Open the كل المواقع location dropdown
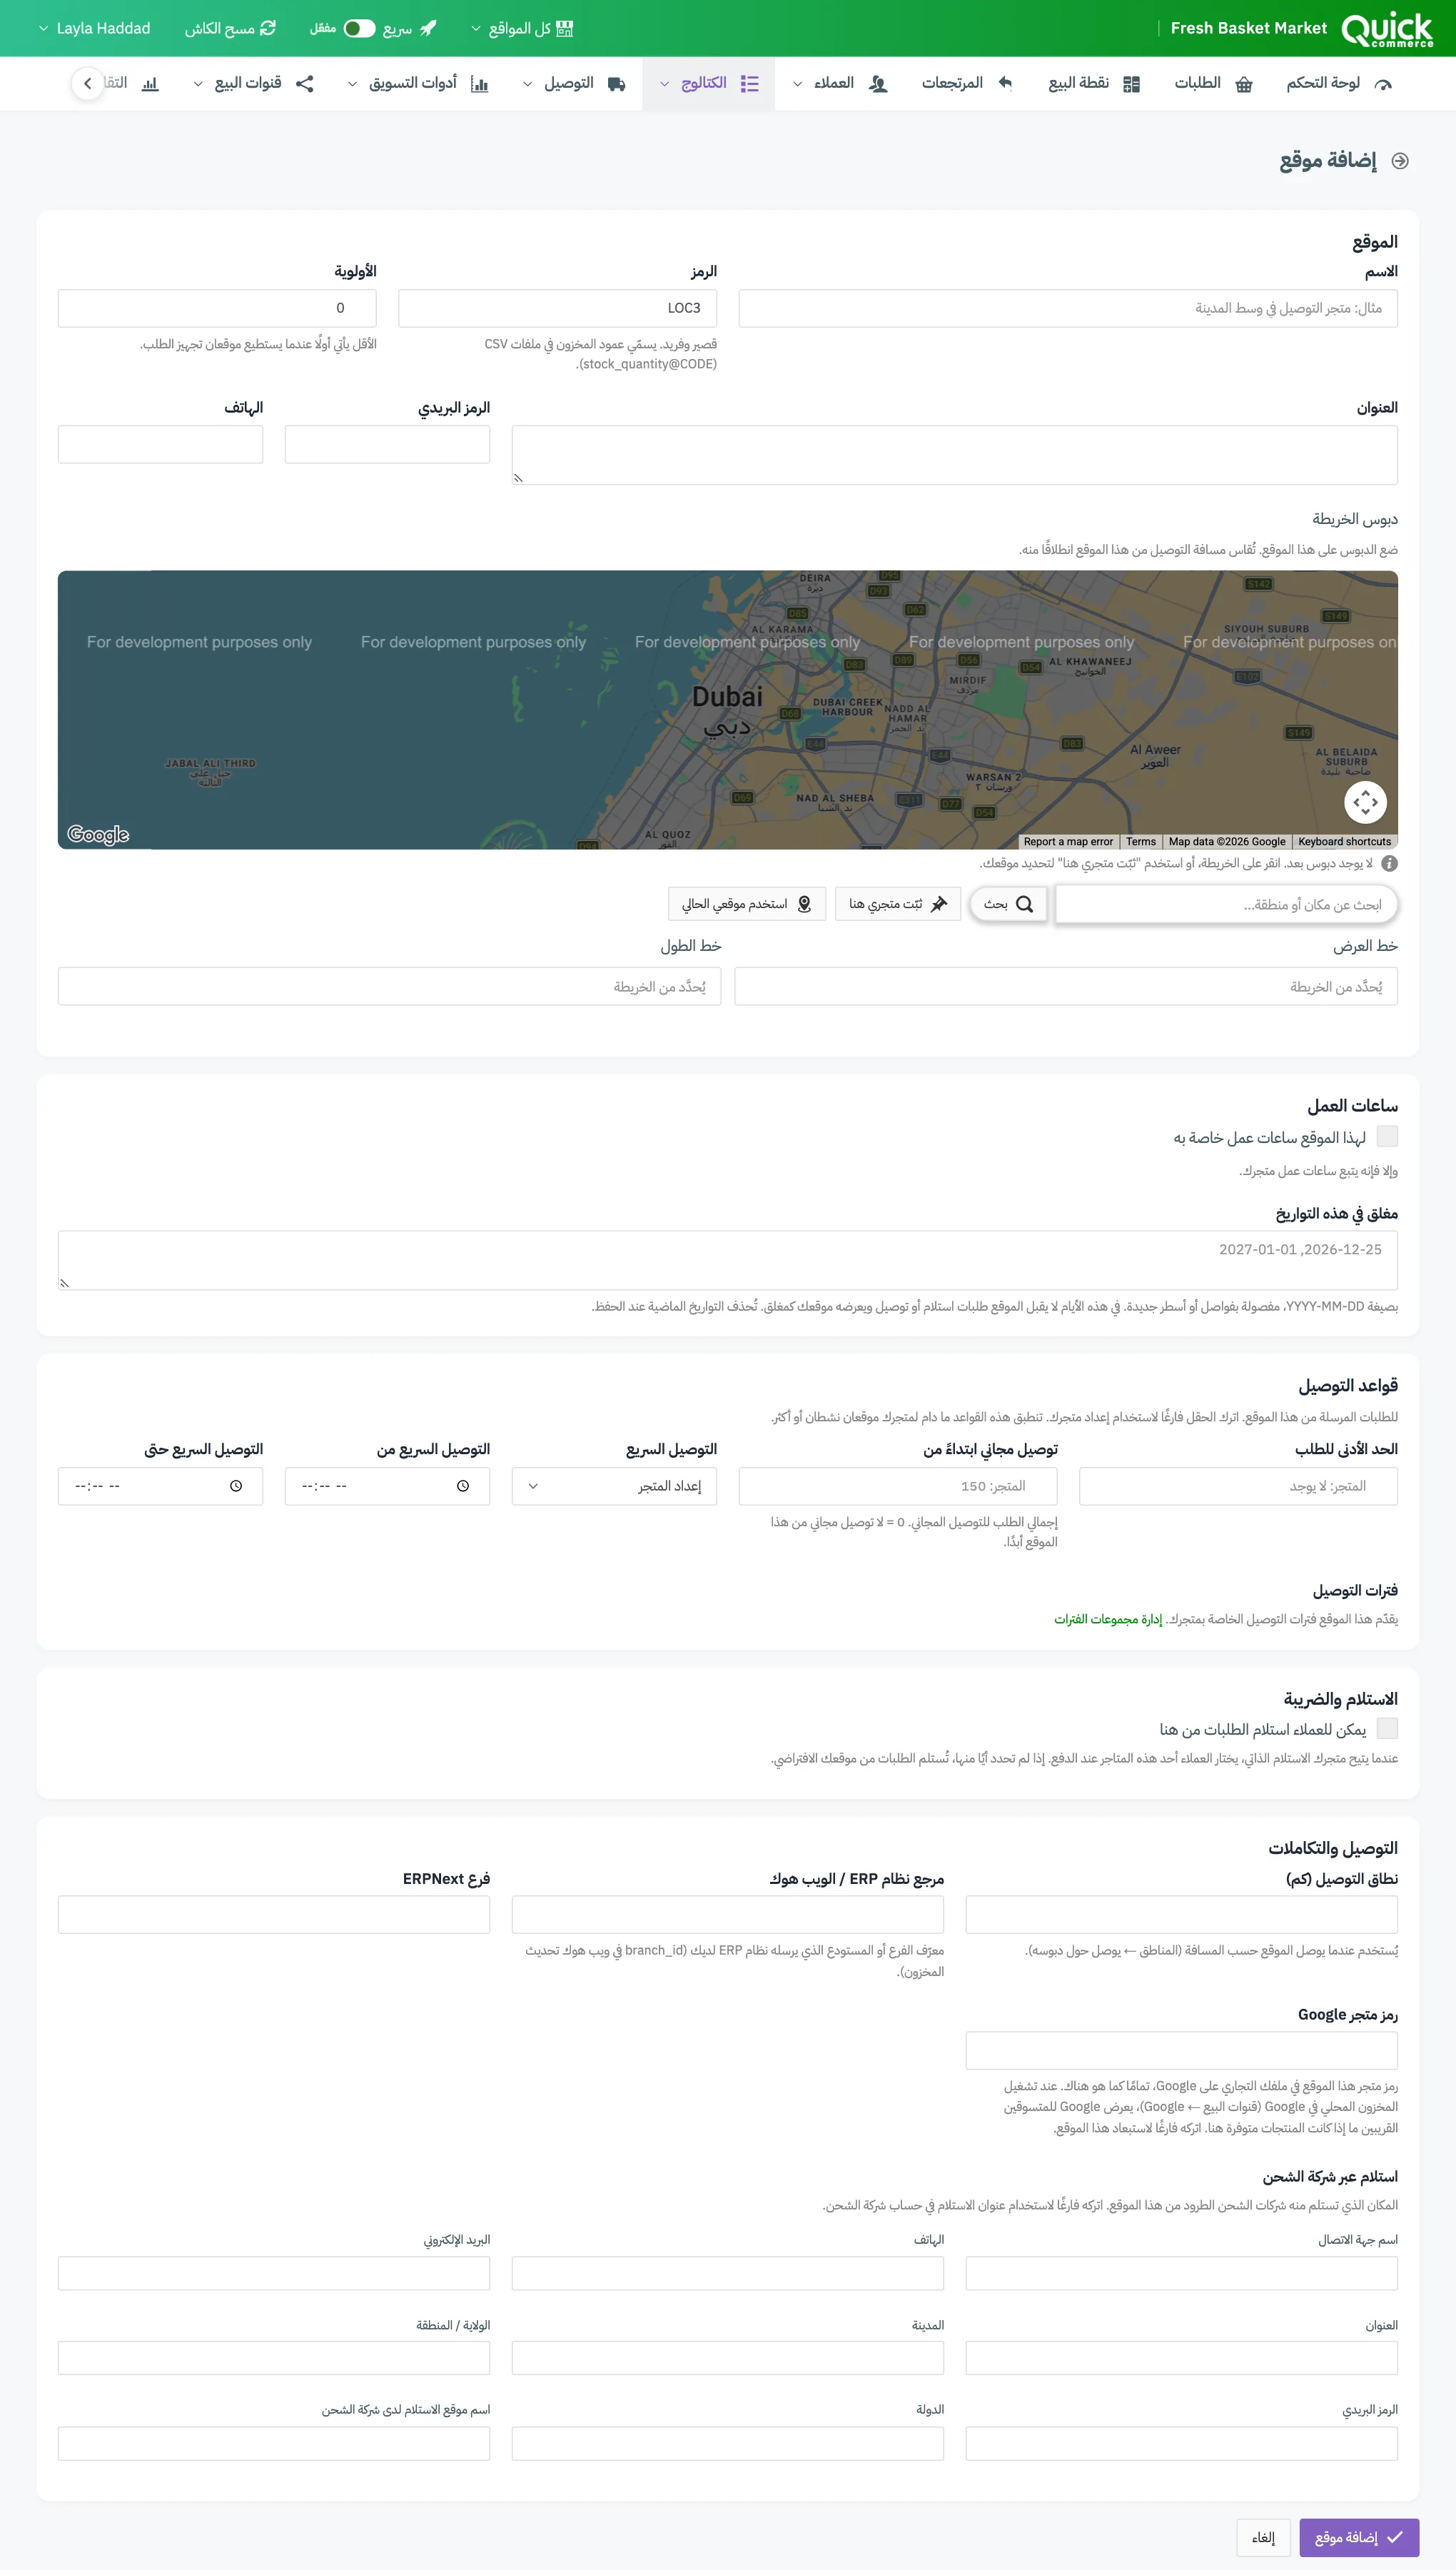The image size is (1456, 2570). (522, 28)
